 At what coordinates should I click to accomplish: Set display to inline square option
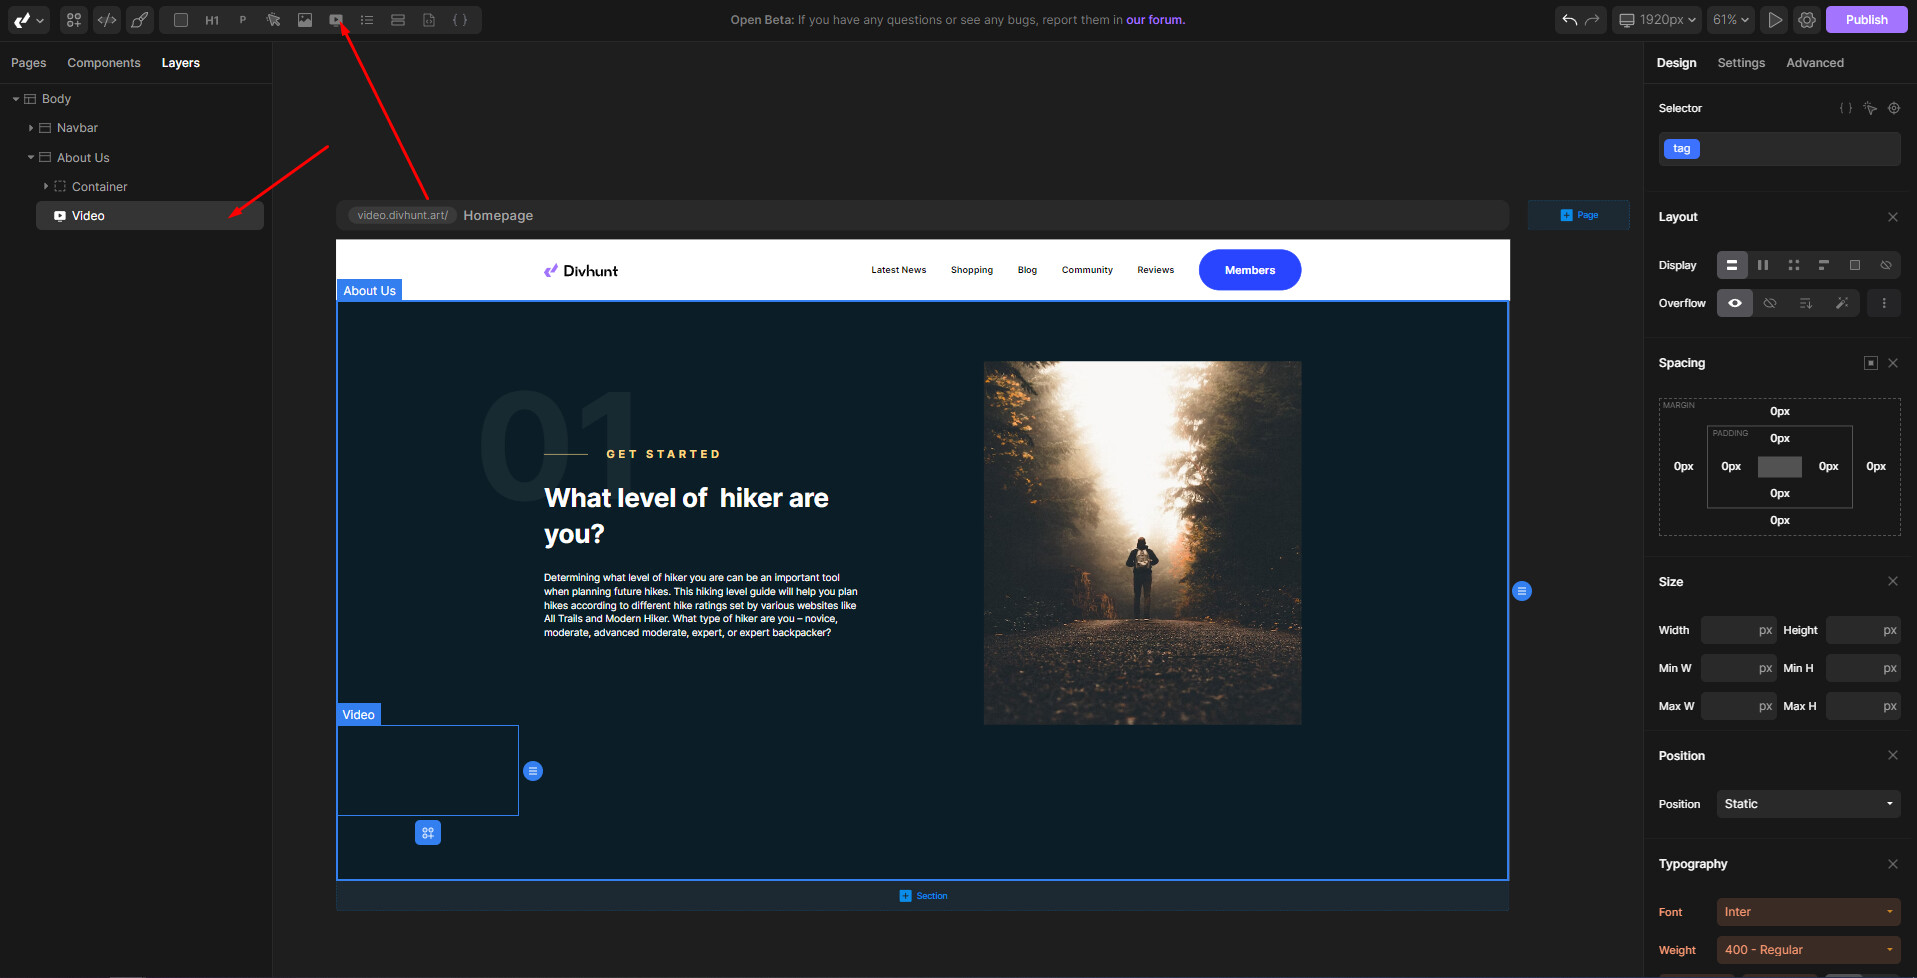click(x=1855, y=265)
